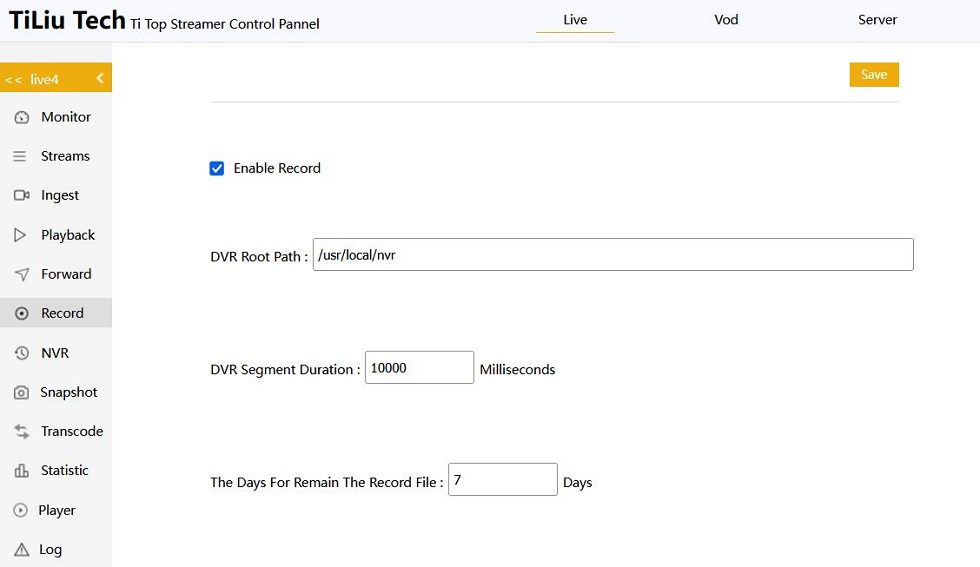Uncheck the Enable Record checkbox
980x567 pixels.
(216, 168)
